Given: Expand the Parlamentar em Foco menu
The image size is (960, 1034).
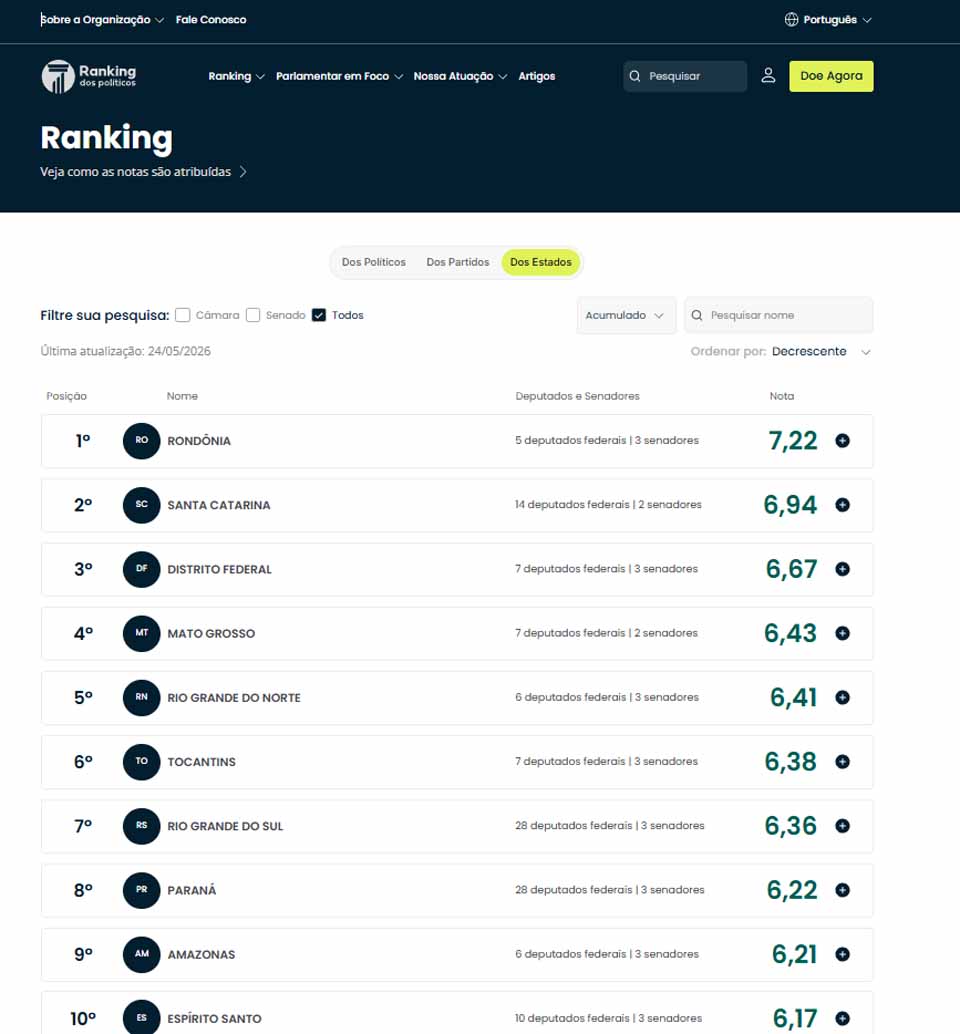Looking at the screenshot, I should [339, 76].
